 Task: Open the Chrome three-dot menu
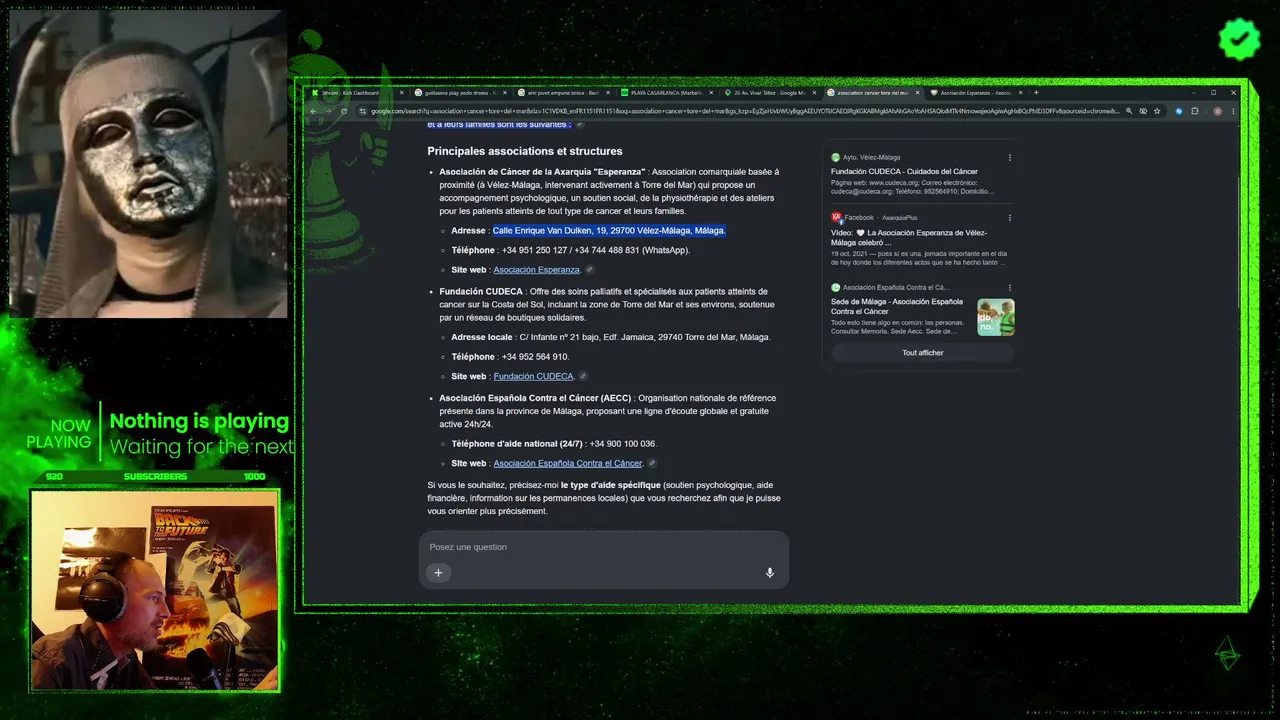(x=1233, y=111)
